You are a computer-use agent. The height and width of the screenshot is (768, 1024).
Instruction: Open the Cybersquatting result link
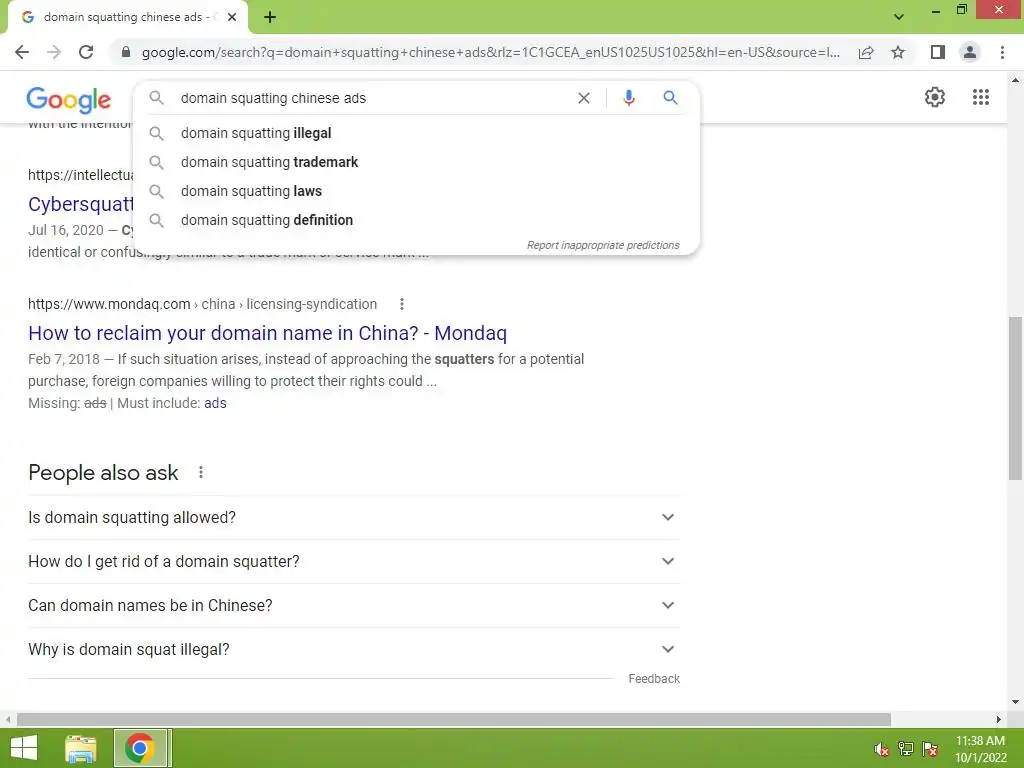point(80,204)
